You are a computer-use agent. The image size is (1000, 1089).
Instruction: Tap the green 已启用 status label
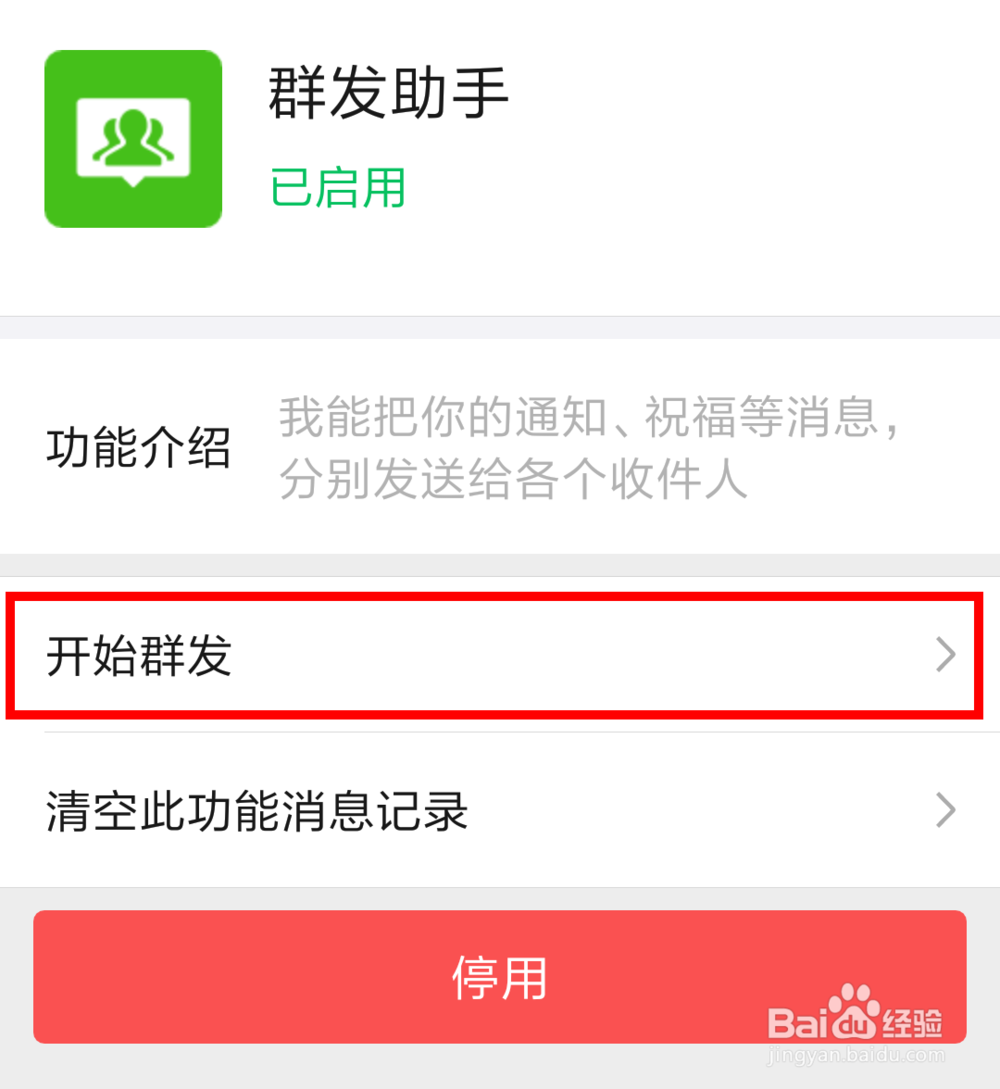(x=338, y=188)
